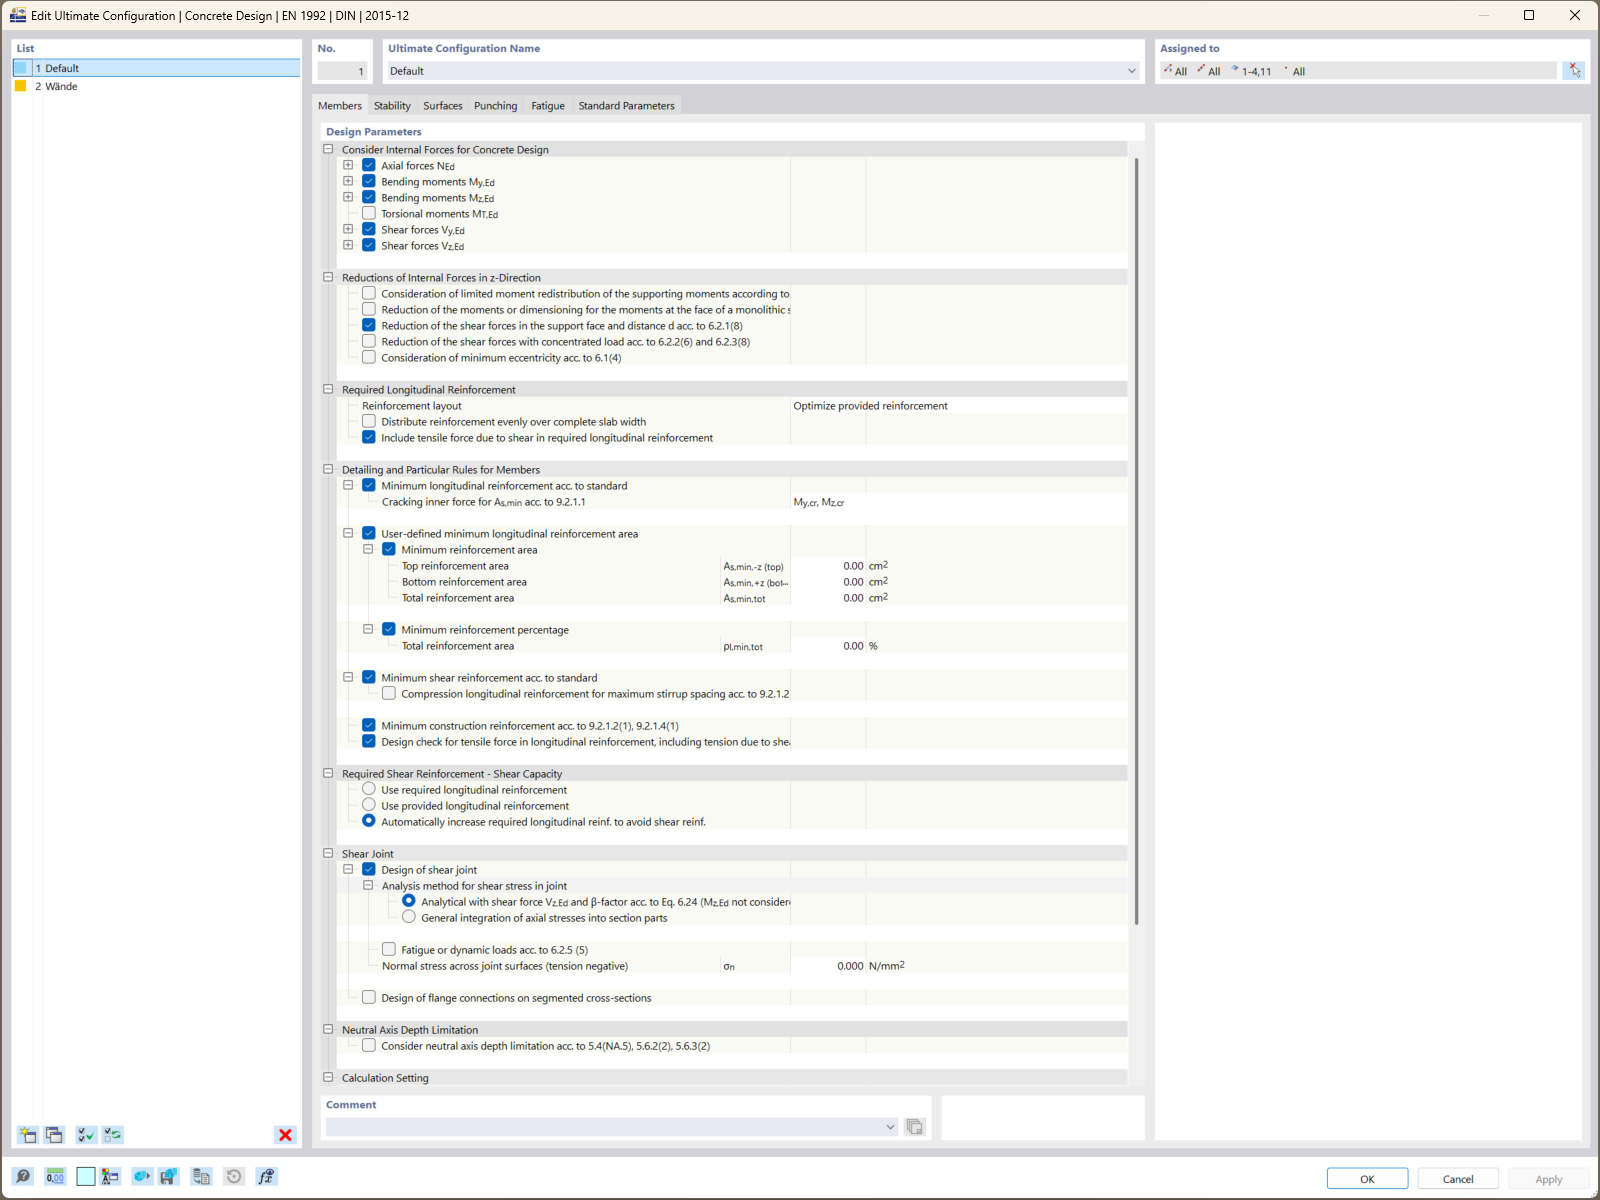Image resolution: width=1600 pixels, height=1200 pixels.
Task: Copy the selected configuration
Action: coord(54,1134)
